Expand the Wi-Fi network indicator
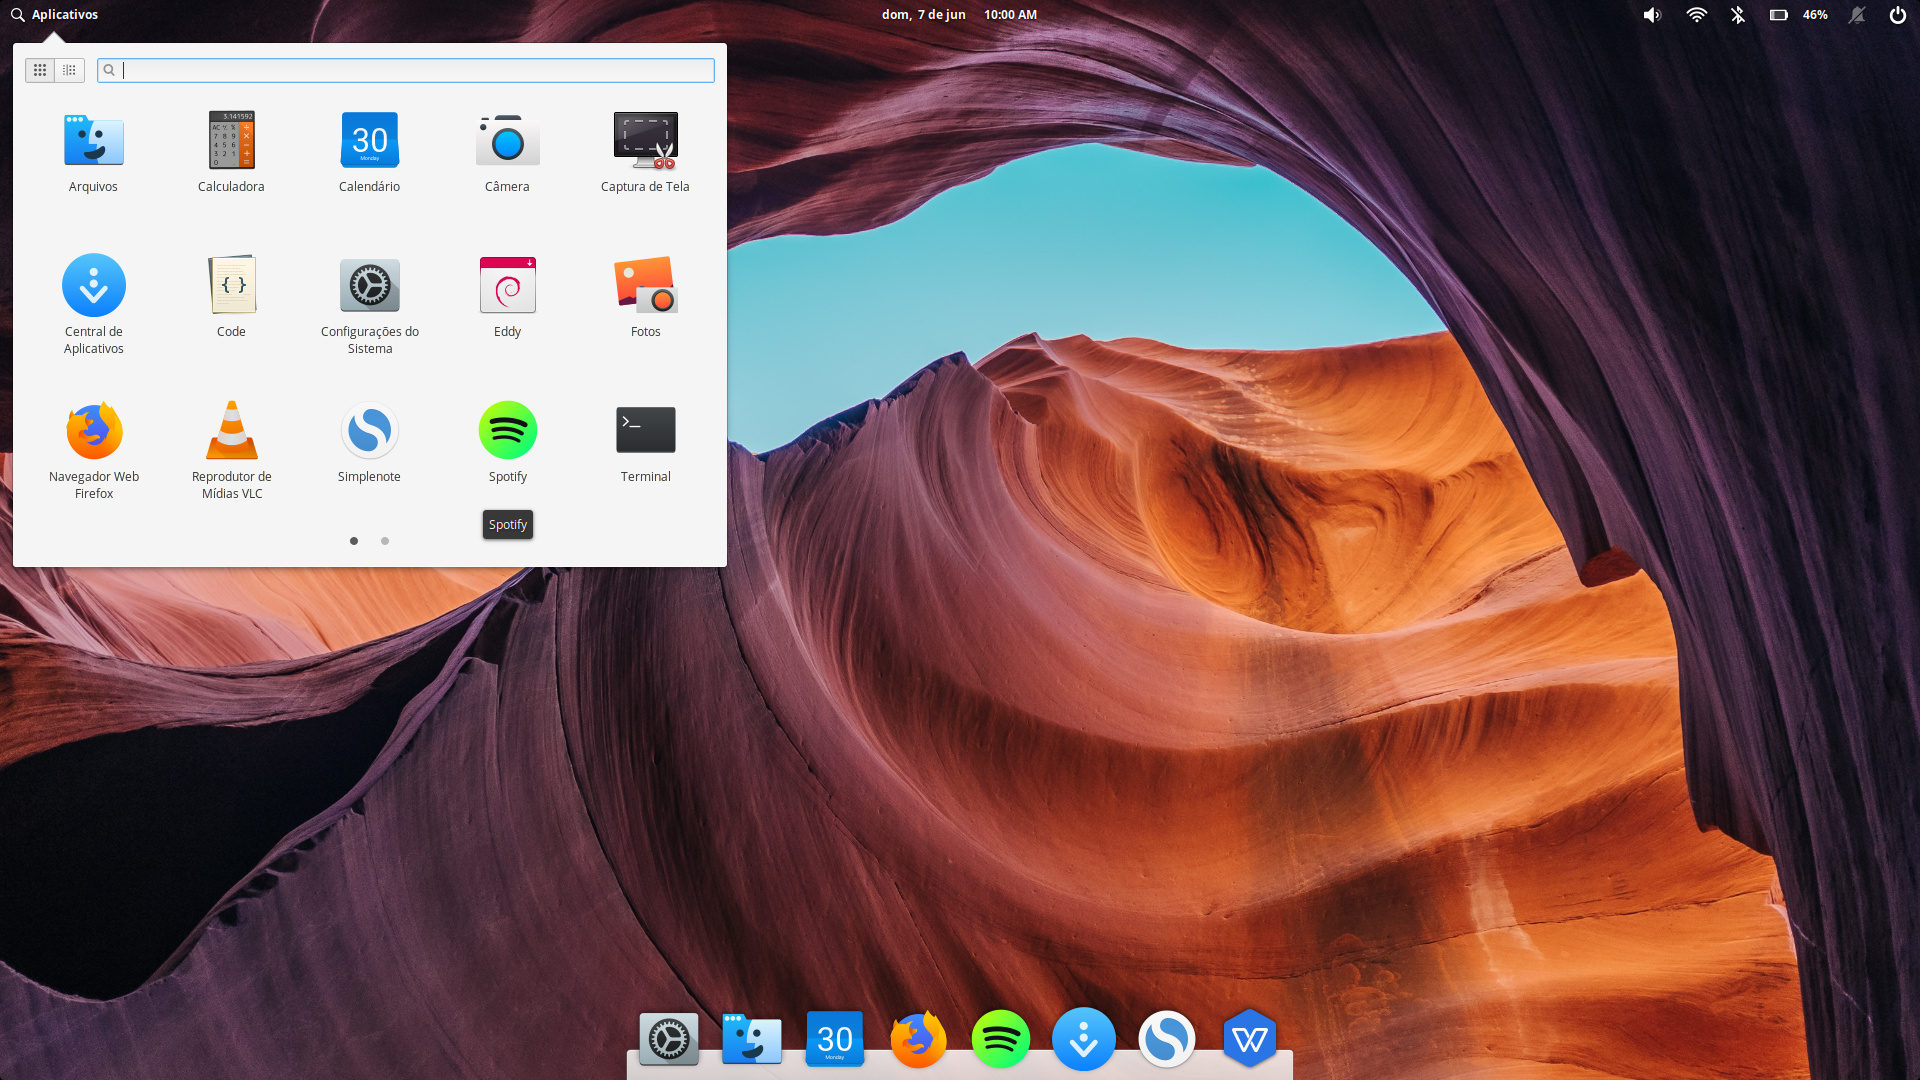 pos(1696,15)
